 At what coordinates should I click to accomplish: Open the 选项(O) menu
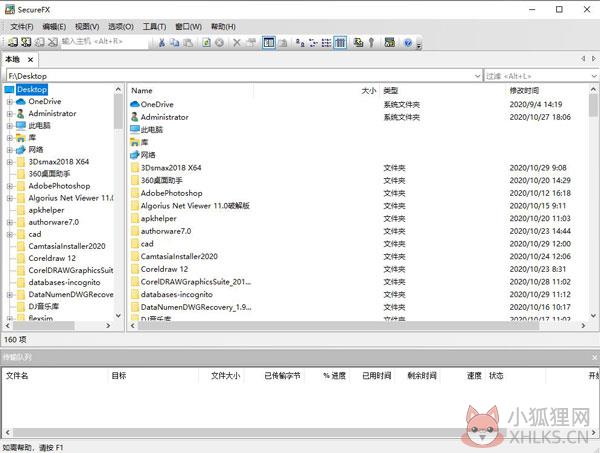121,26
